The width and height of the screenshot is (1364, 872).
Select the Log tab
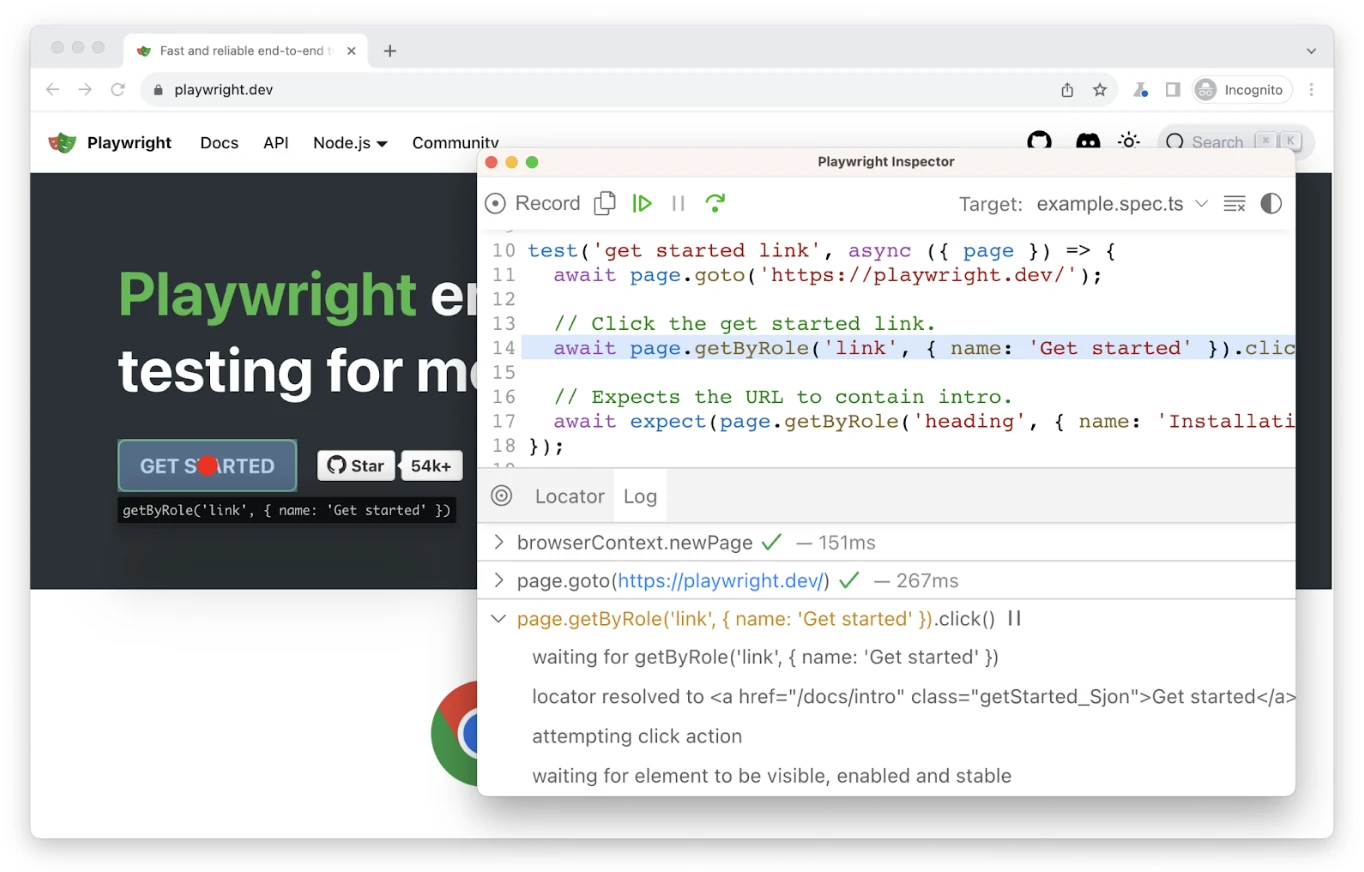click(640, 496)
